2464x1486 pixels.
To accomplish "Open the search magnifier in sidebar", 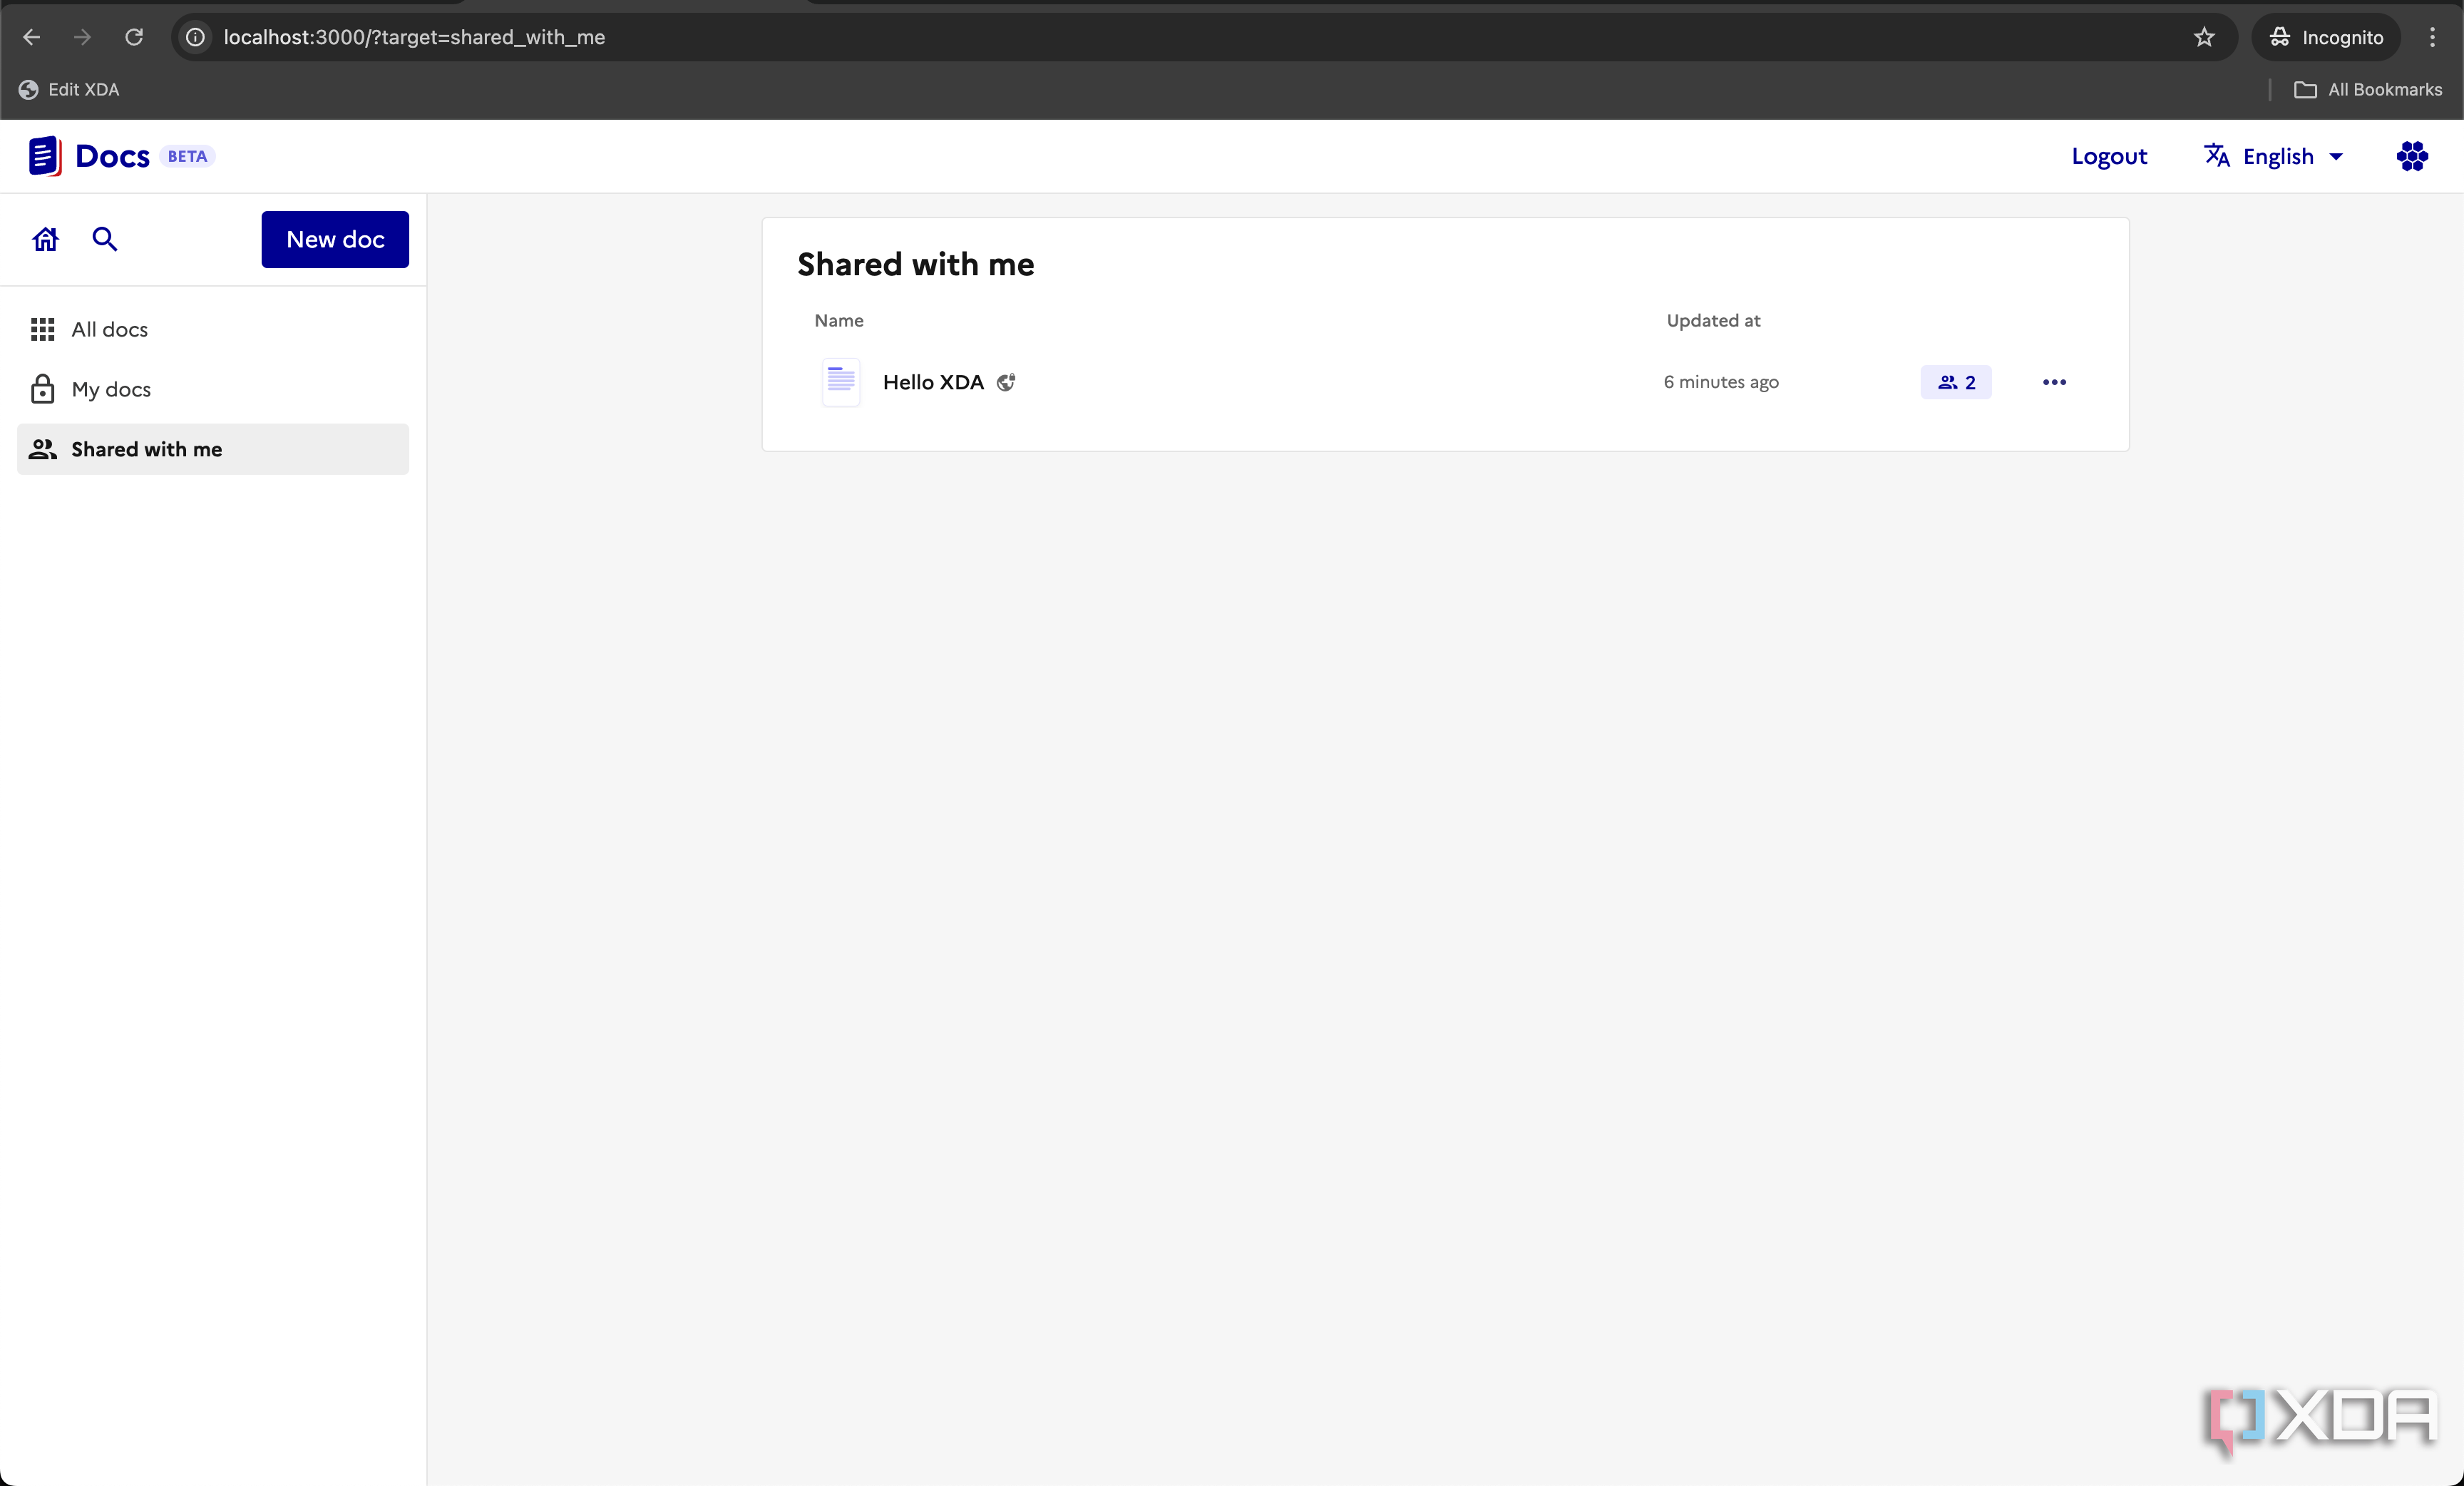I will click(104, 239).
